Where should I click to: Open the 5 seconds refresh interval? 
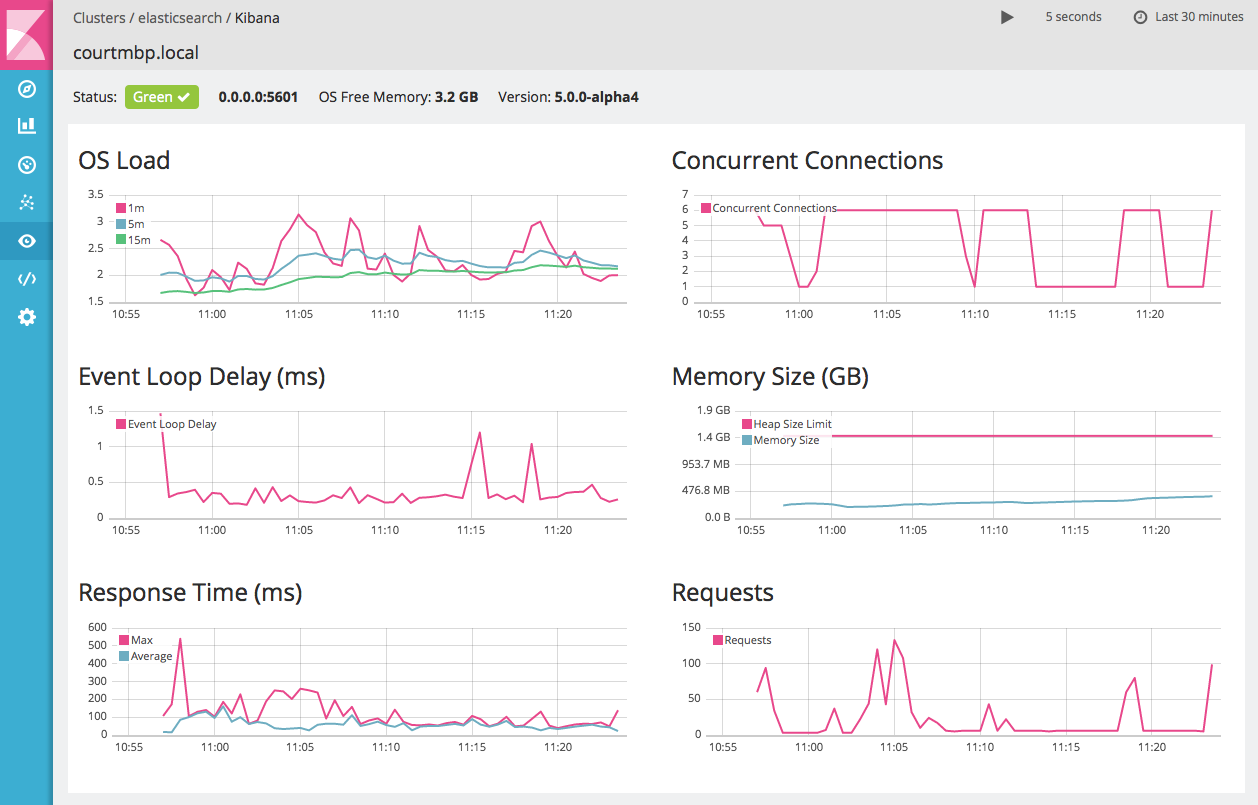pos(1073,17)
